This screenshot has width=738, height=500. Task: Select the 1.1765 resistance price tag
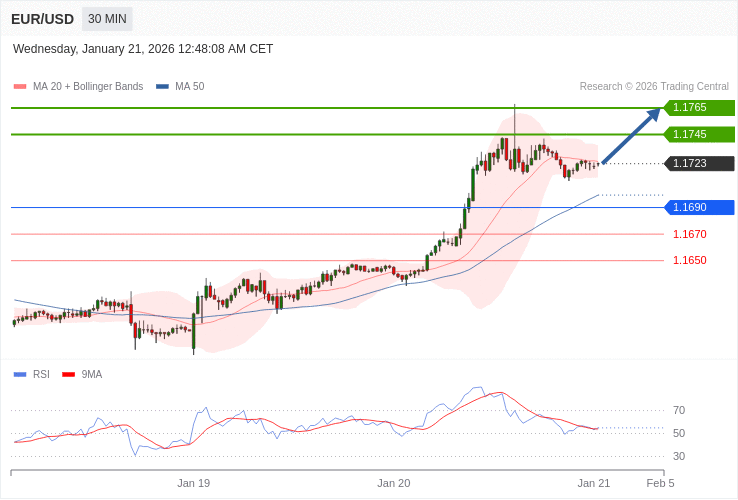tap(698, 108)
